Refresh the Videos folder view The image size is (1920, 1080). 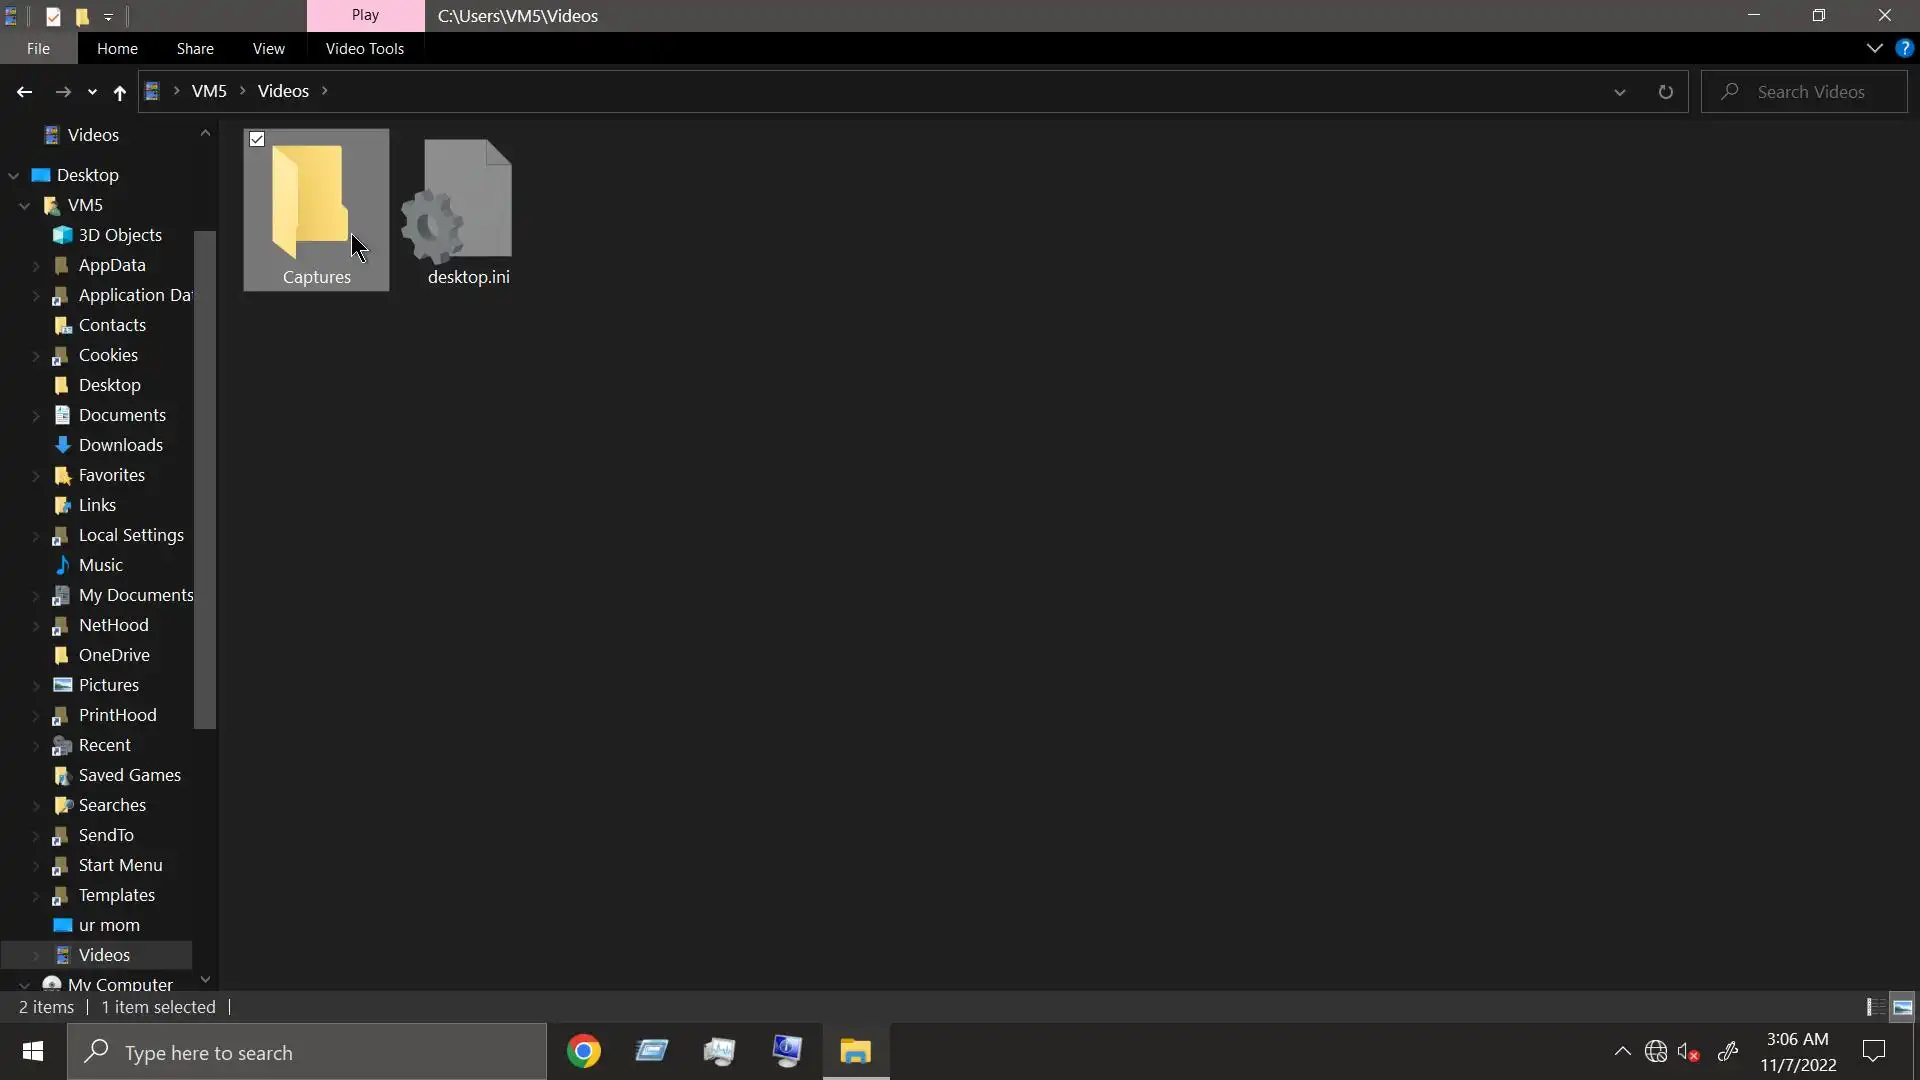1665,92
